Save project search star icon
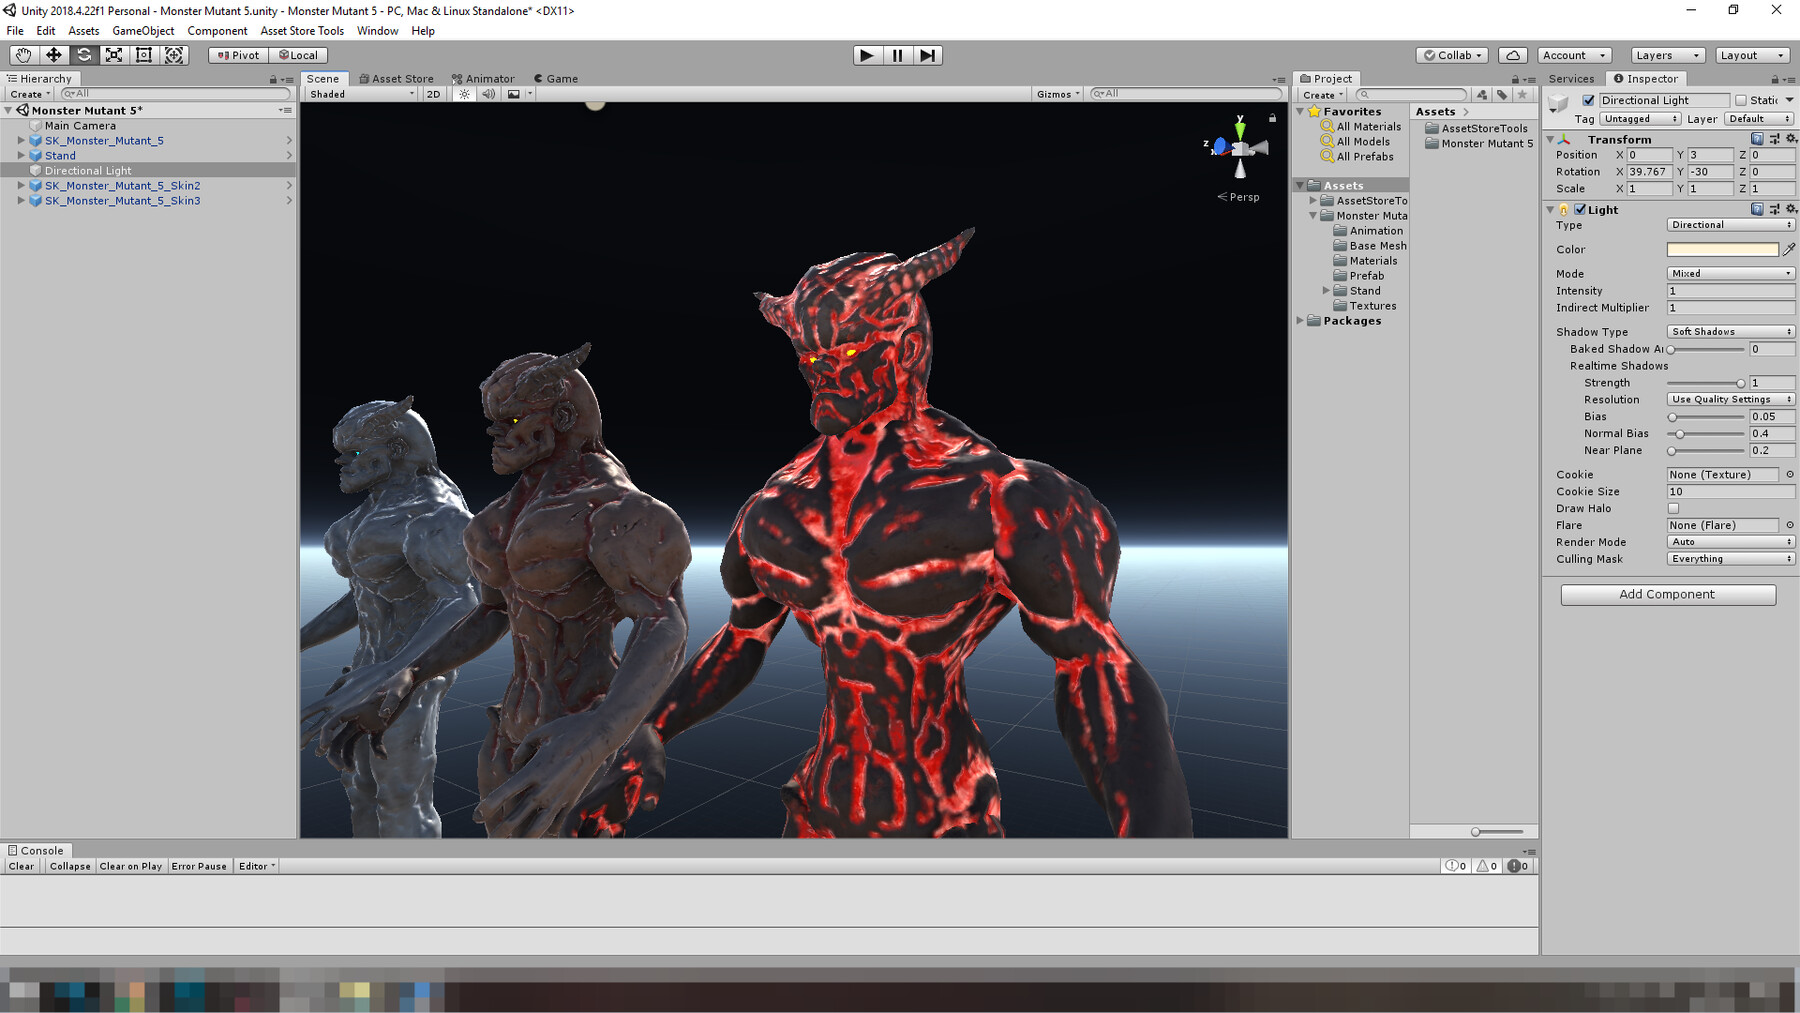1800x1013 pixels. 1522,95
